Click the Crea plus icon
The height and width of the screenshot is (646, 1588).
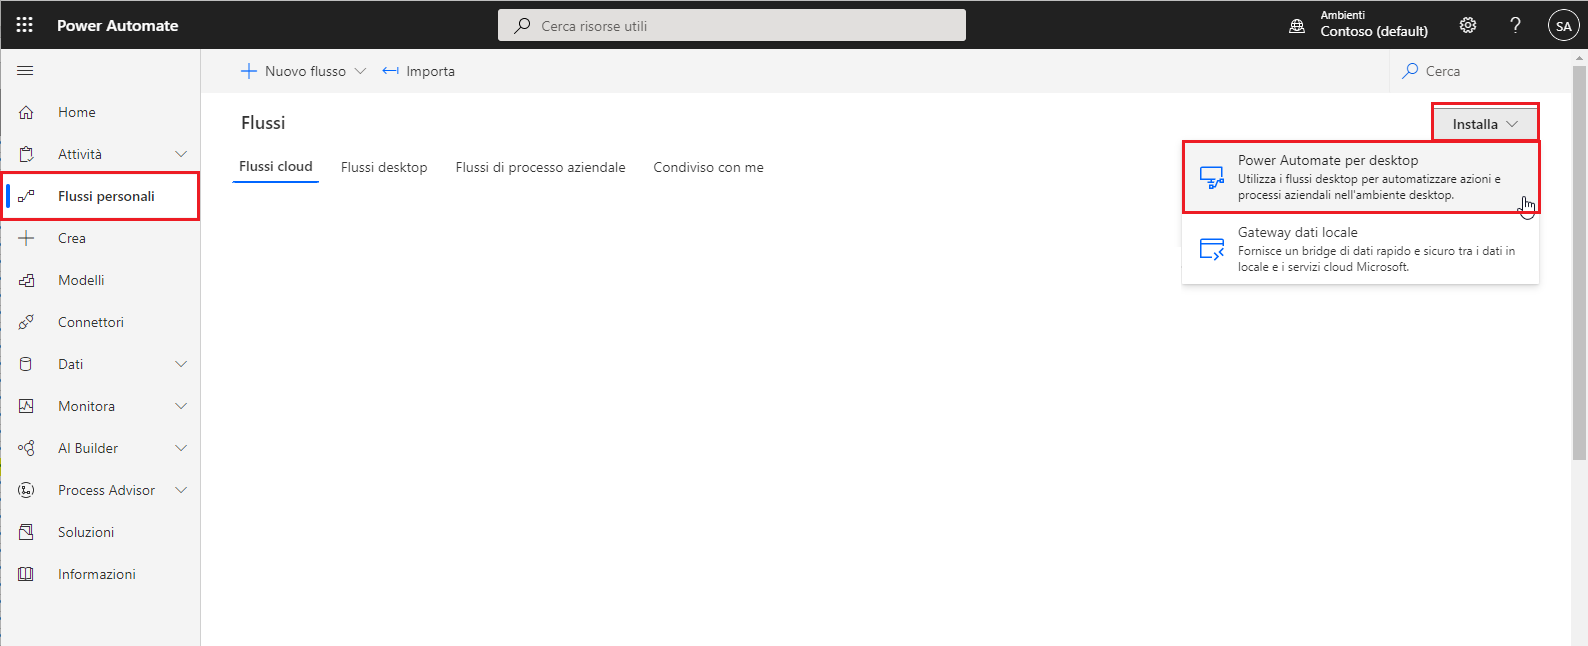click(x=27, y=238)
